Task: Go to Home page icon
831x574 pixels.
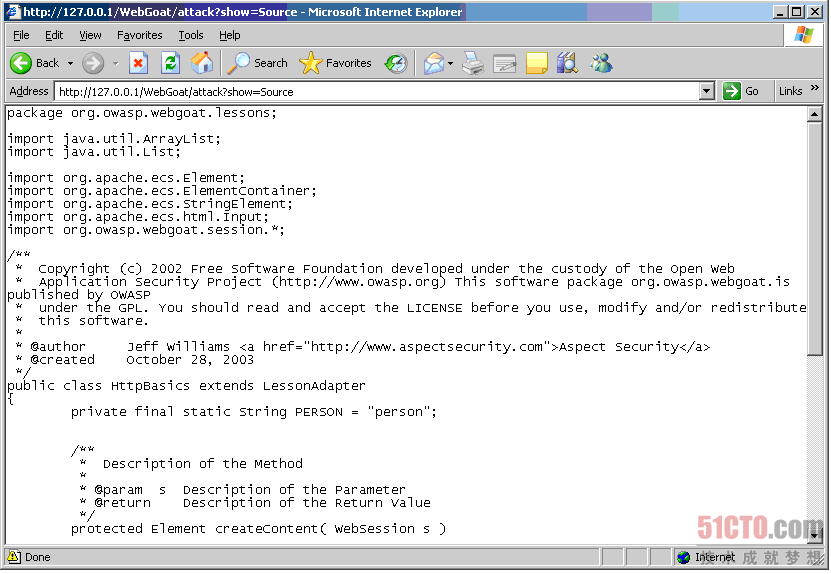Action: click(x=202, y=64)
